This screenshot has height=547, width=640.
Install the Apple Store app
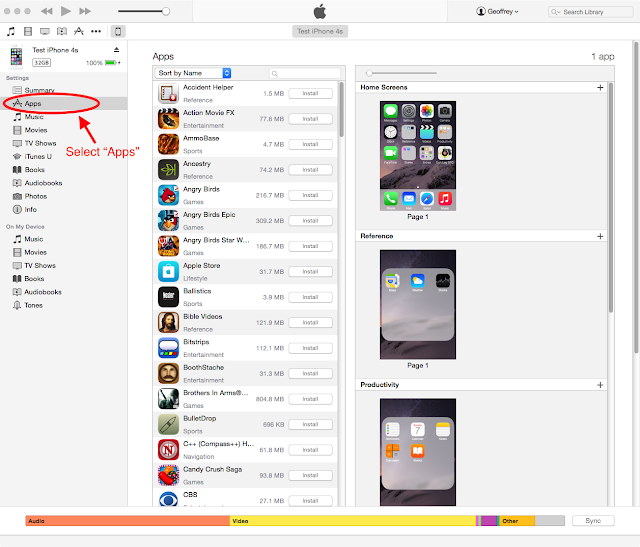click(x=310, y=271)
